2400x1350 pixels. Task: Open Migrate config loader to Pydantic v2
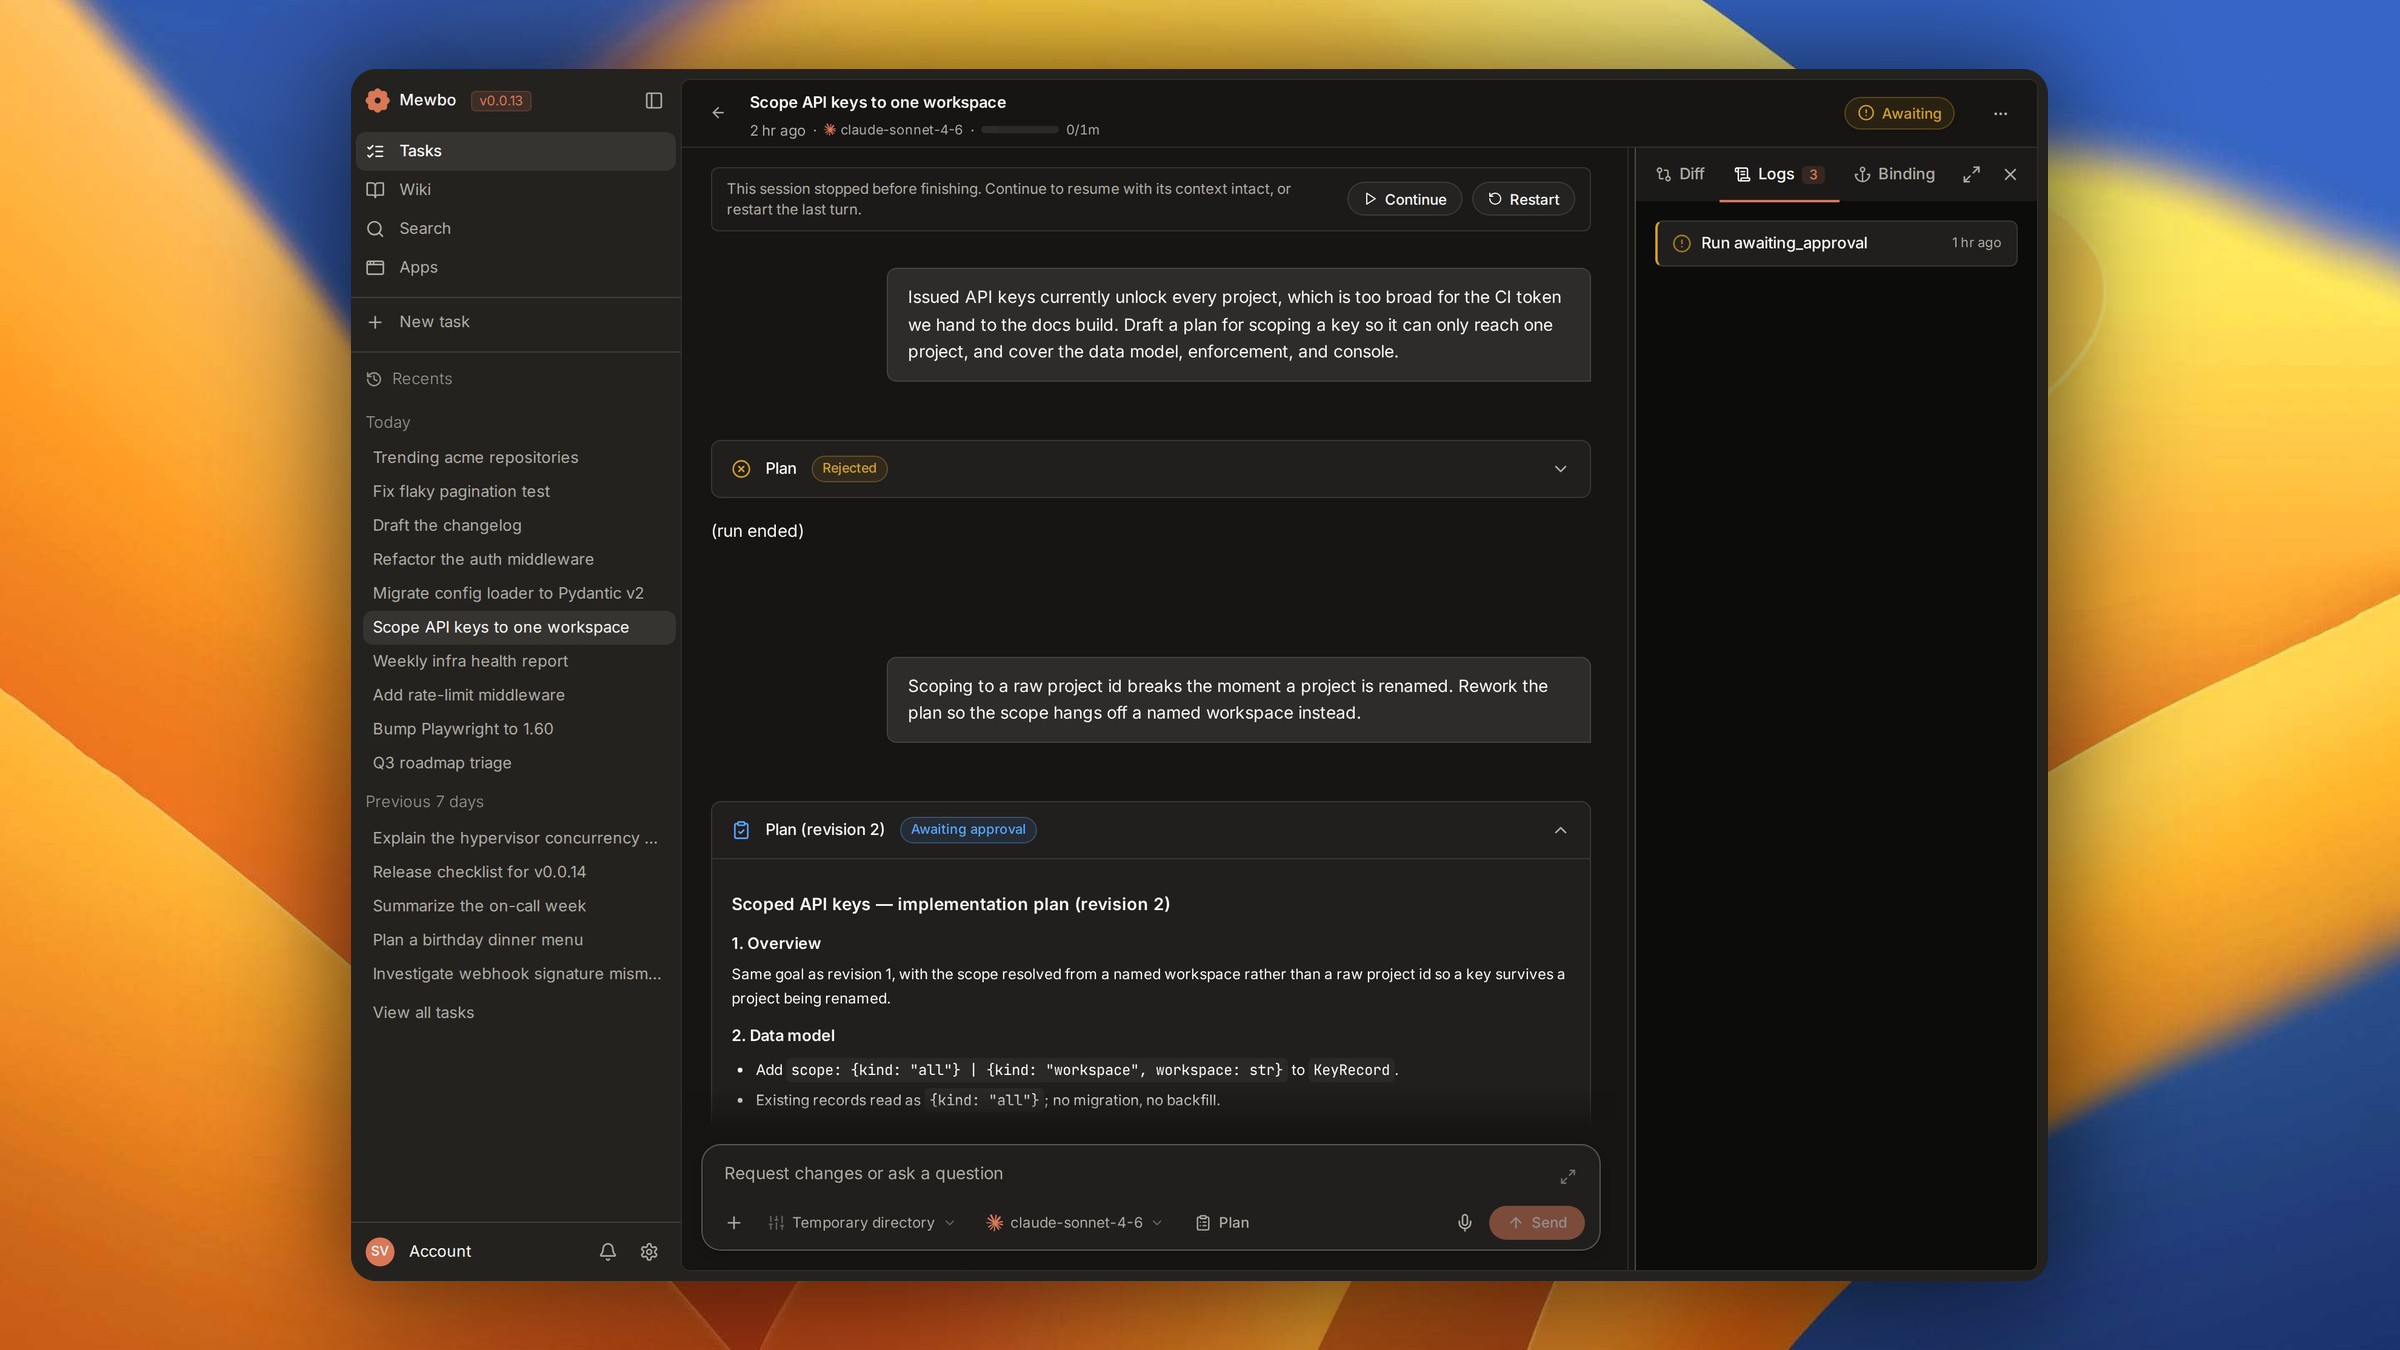[519, 594]
